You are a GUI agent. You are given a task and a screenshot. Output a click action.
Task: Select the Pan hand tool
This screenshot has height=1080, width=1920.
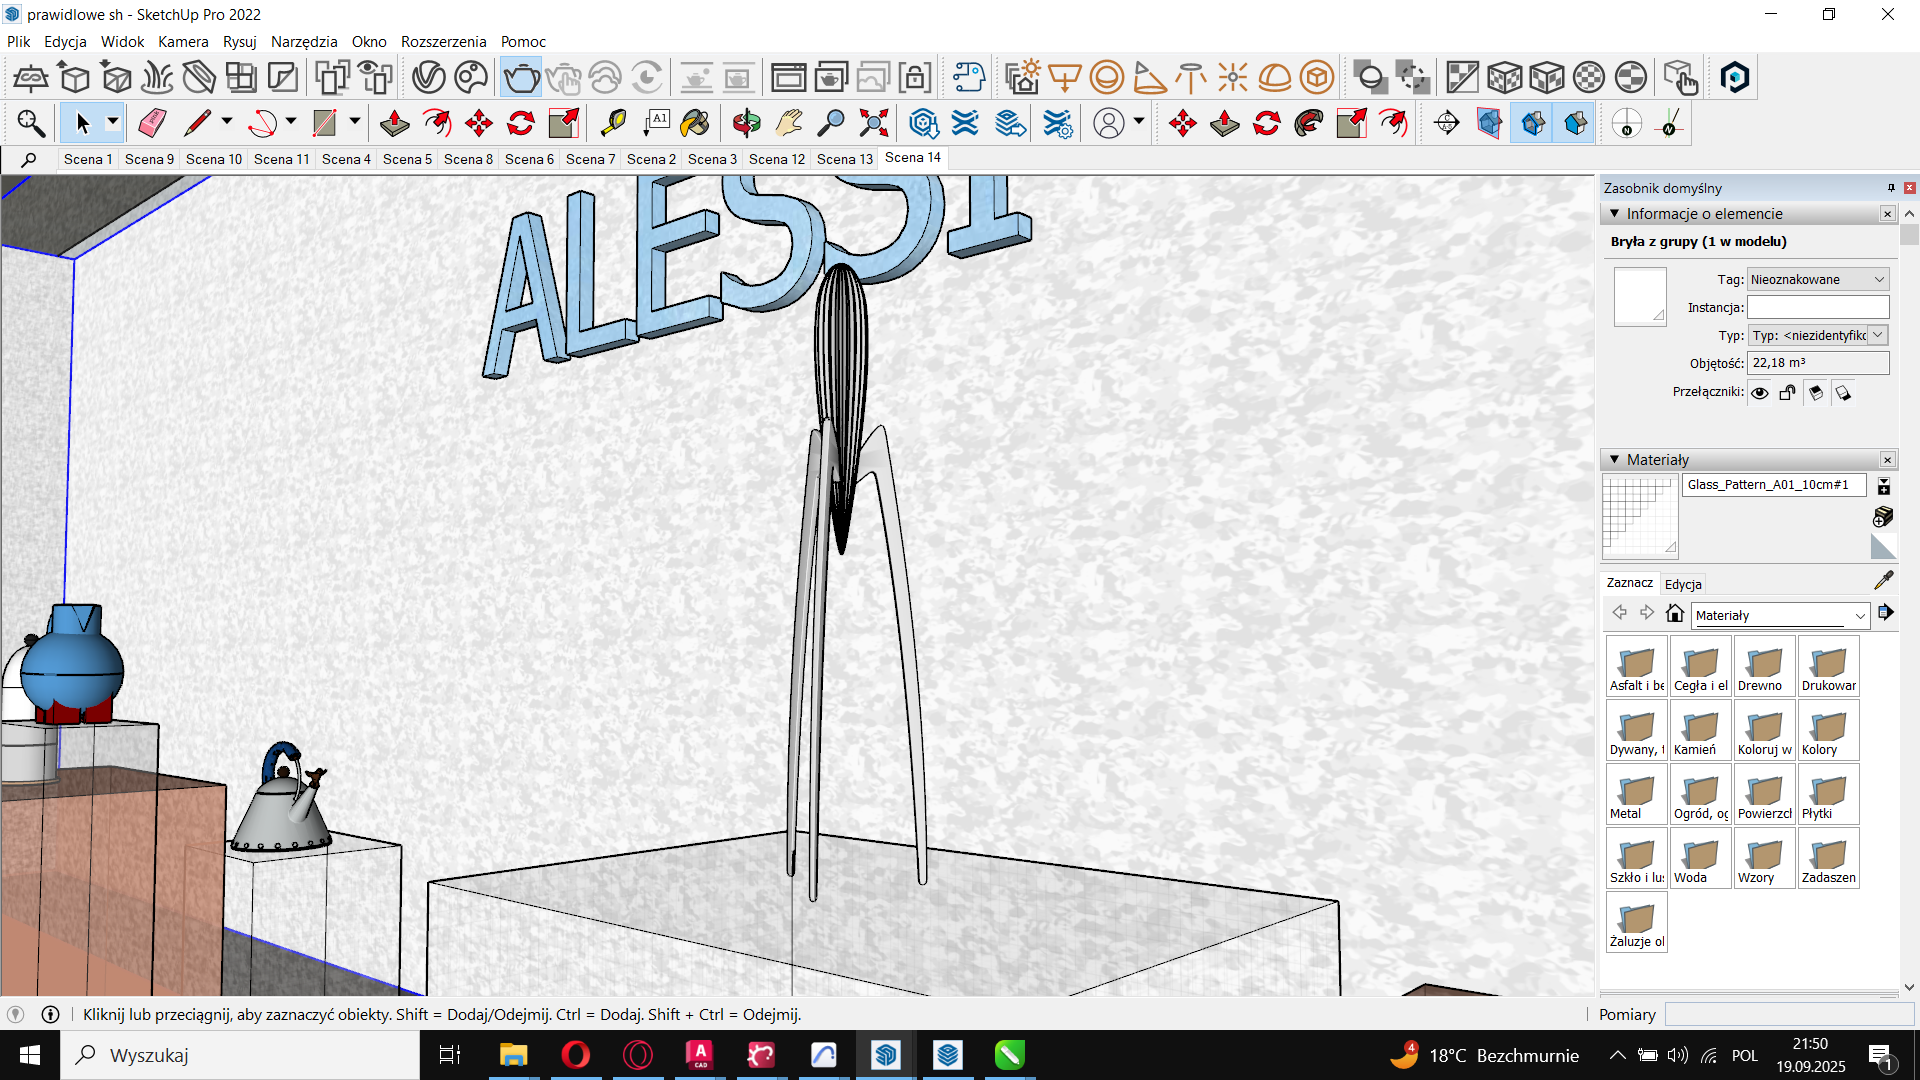[789, 123]
